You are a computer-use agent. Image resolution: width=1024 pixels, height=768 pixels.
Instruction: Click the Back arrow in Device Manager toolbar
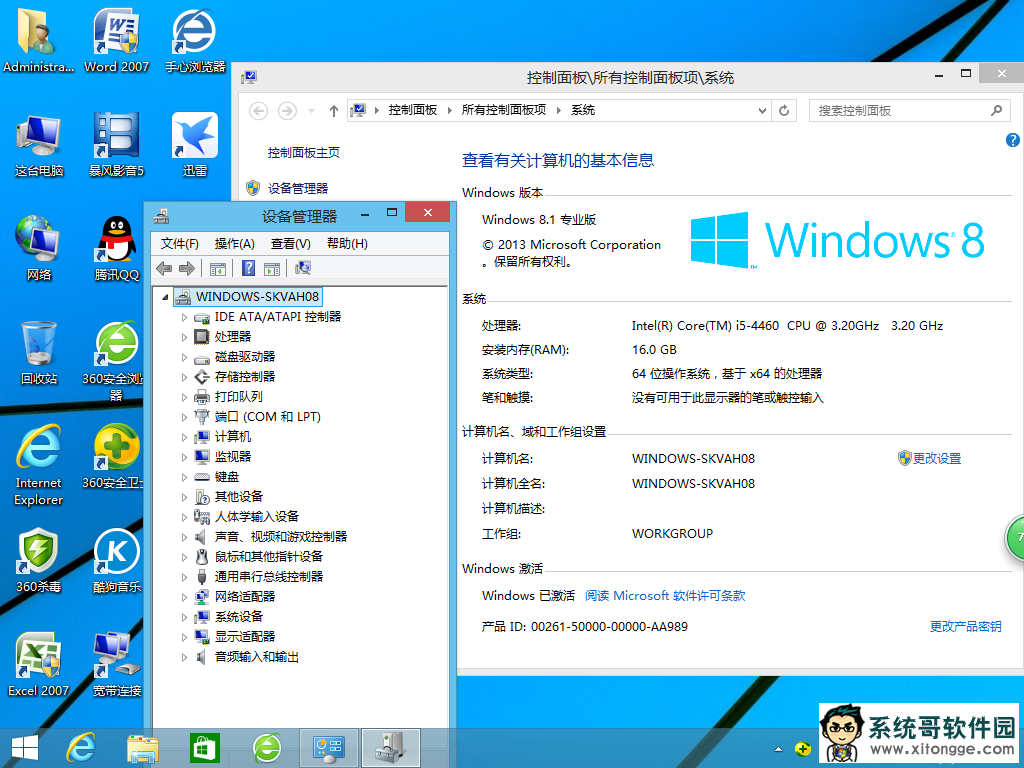click(x=164, y=268)
